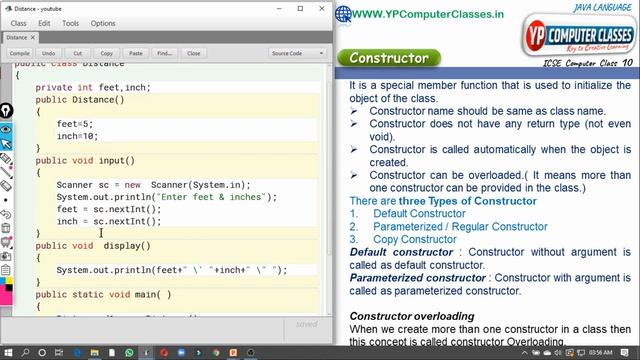This screenshot has width=640, height=360.
Task: Pick the cyan color swatch
Action: tap(2, 281)
